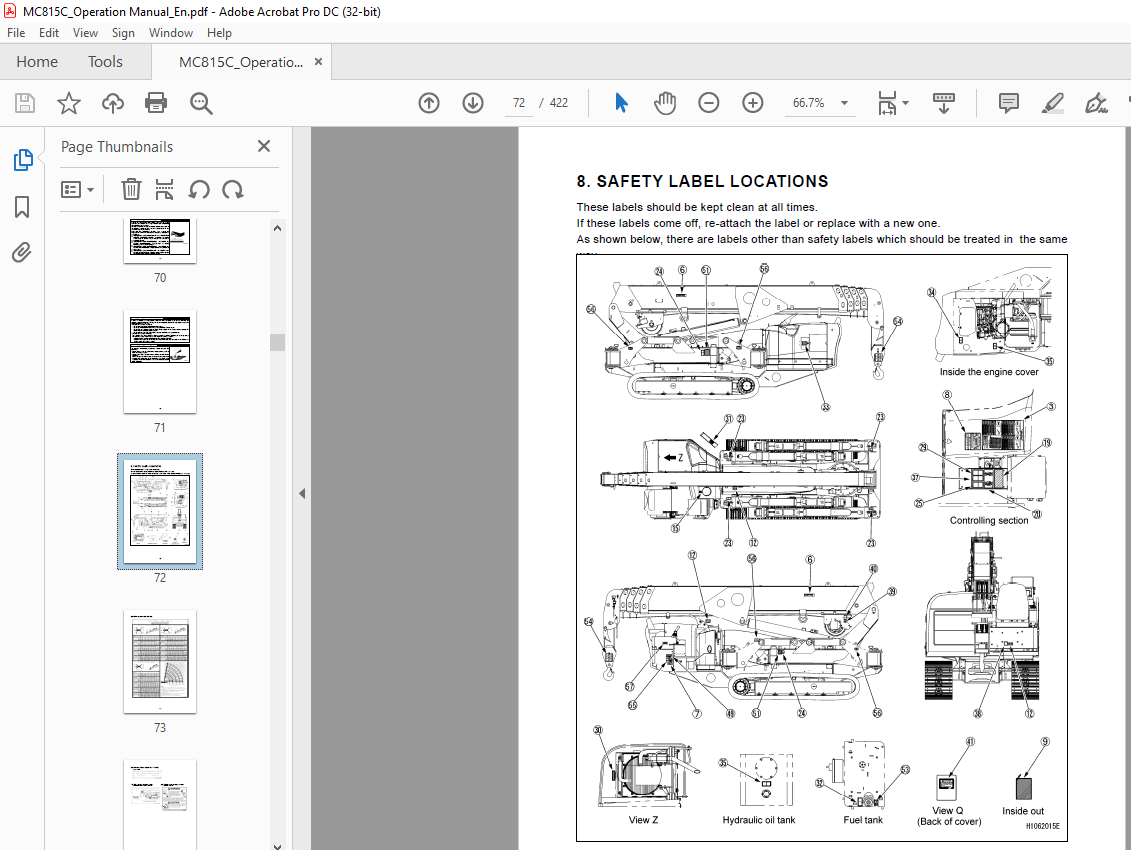Click the 'Fuel tank' caption
This screenshot has width=1131, height=850.
click(863, 820)
